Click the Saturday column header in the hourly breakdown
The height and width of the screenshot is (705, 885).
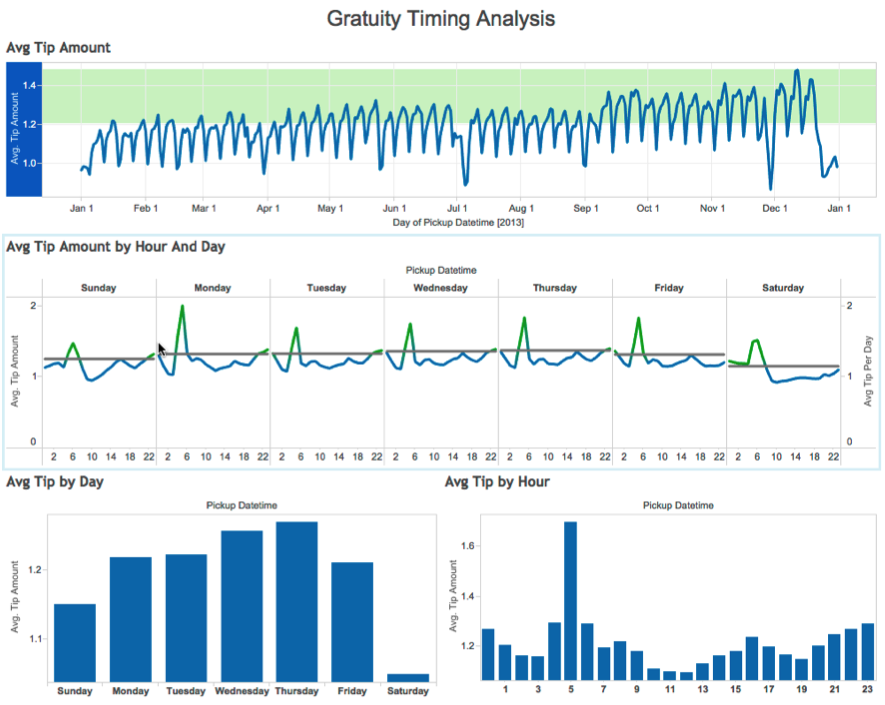pos(783,288)
